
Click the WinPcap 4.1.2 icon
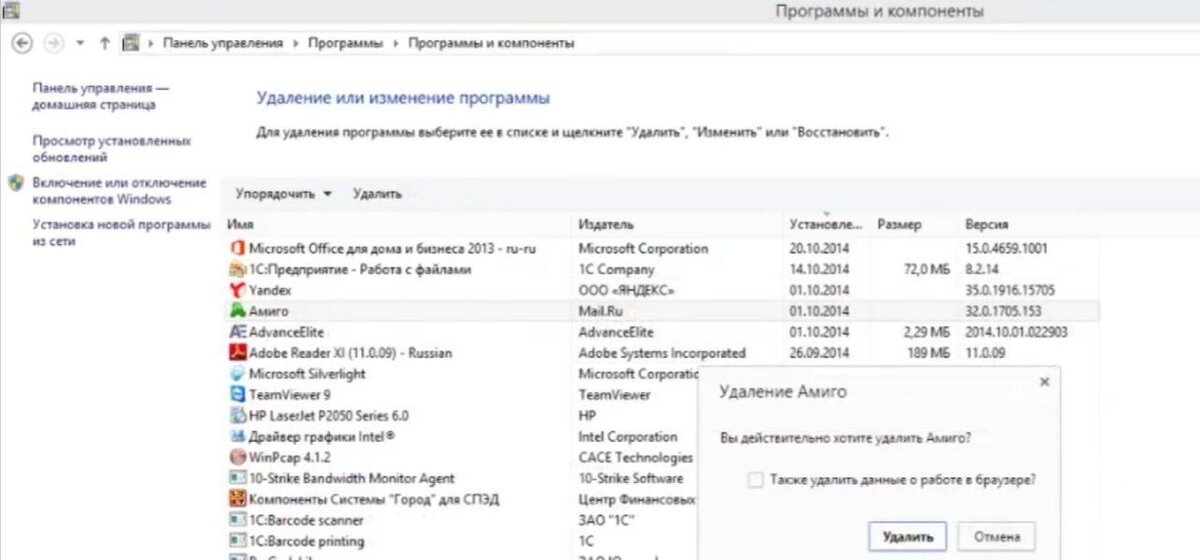pyautogui.click(x=238, y=458)
